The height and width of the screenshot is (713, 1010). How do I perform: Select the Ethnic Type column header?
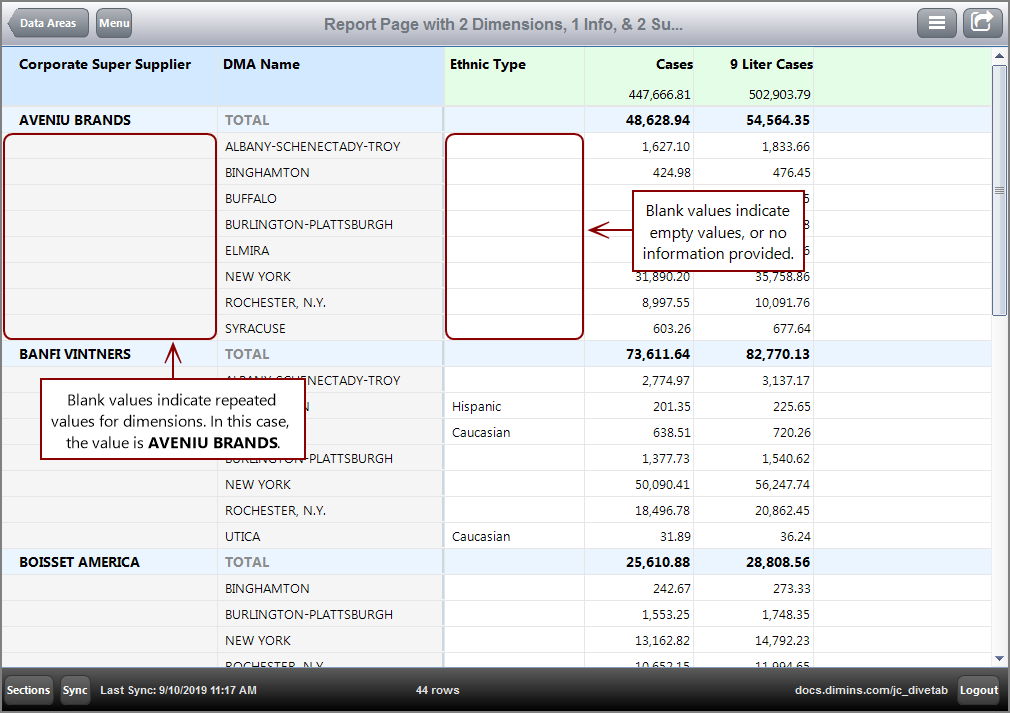click(x=488, y=64)
